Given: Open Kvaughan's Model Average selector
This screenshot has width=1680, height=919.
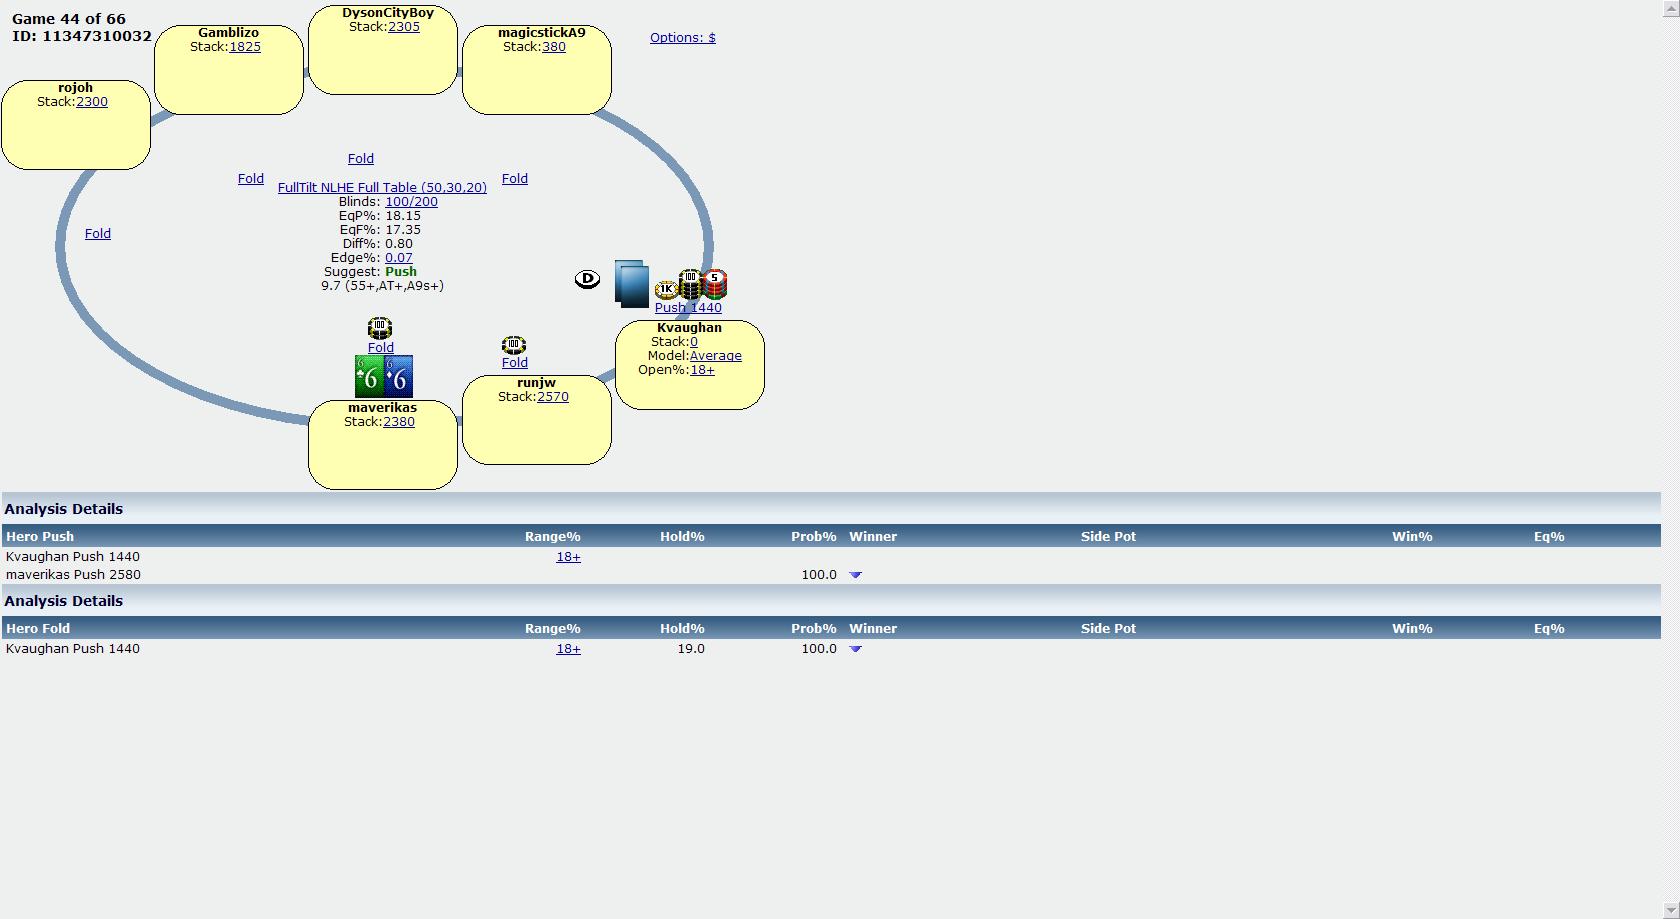Looking at the screenshot, I should coord(715,356).
